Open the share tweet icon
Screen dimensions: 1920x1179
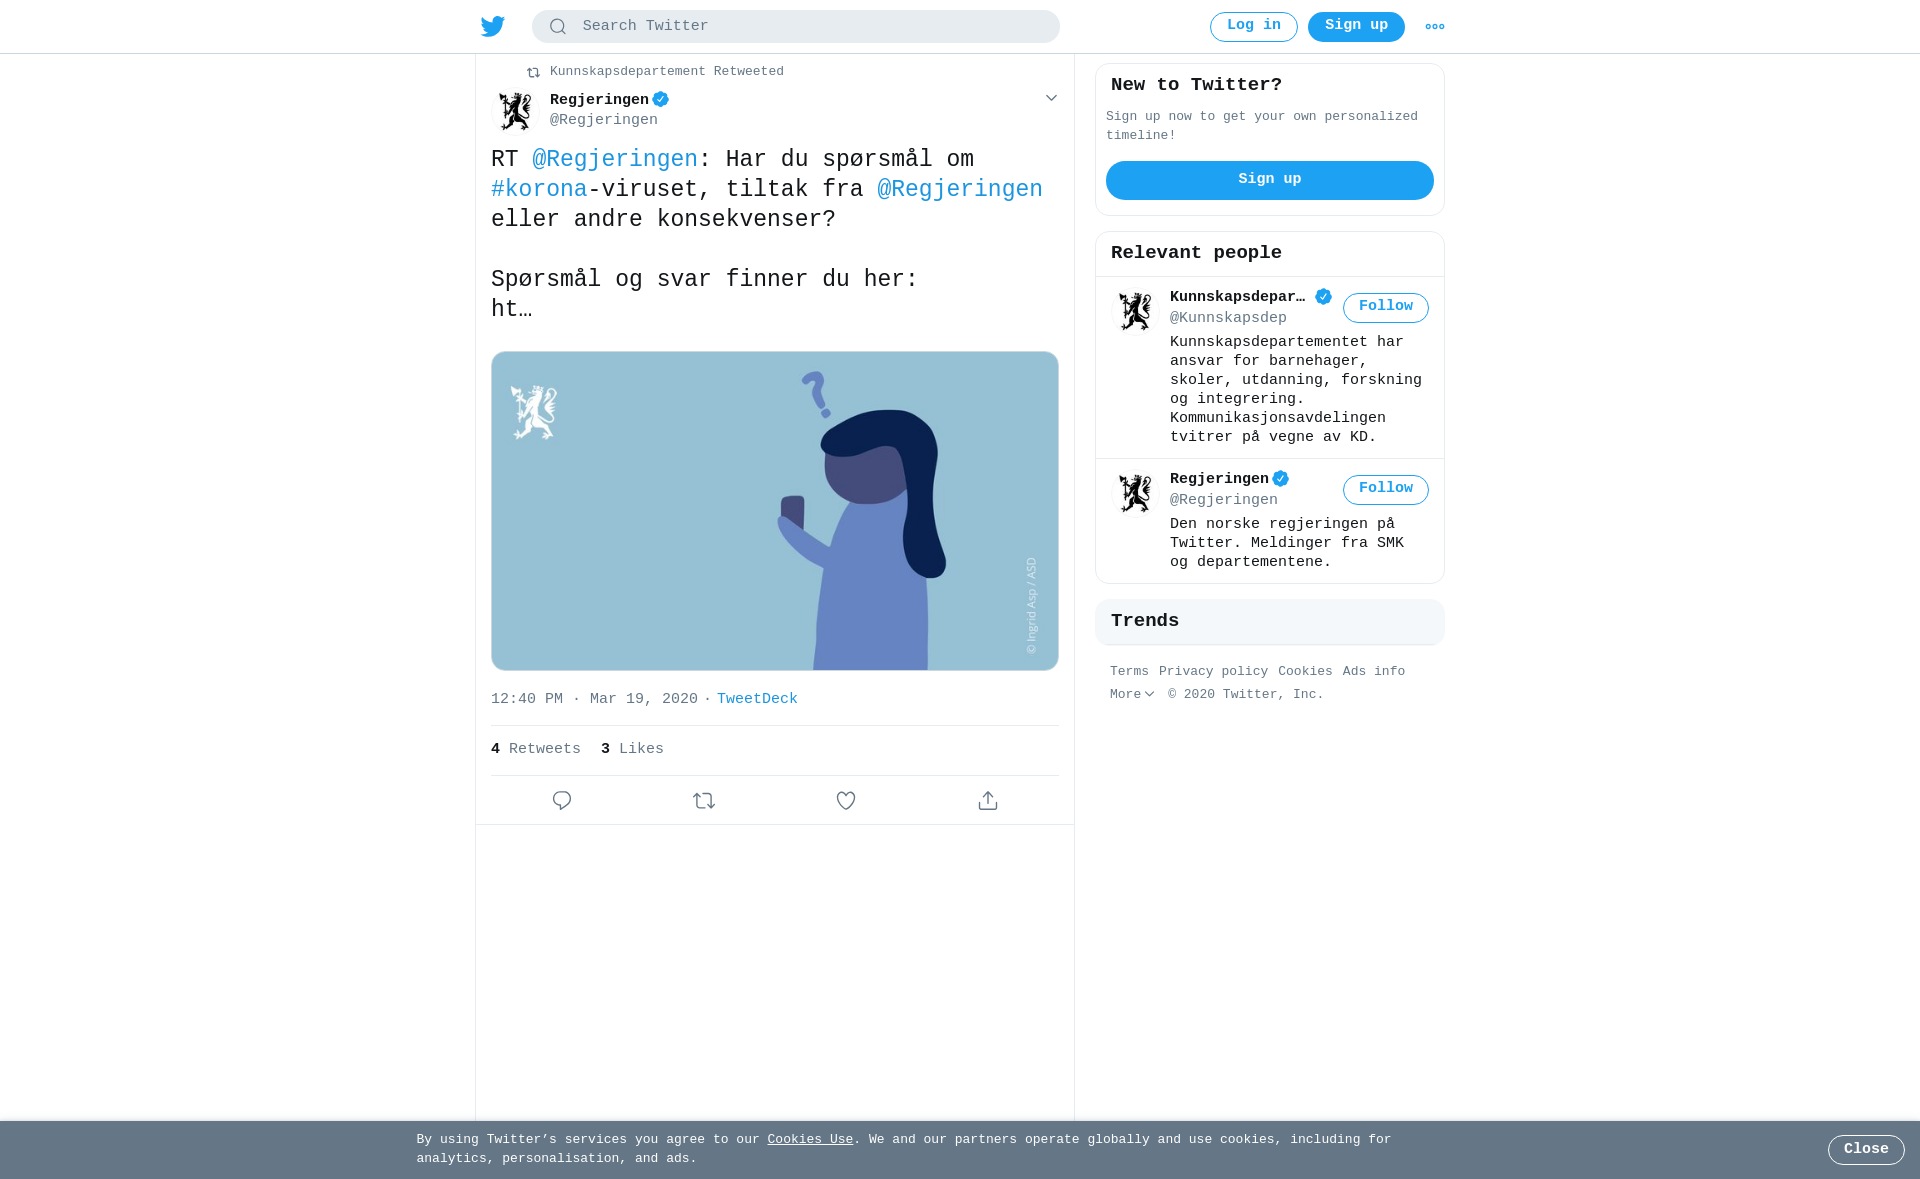pyautogui.click(x=988, y=800)
